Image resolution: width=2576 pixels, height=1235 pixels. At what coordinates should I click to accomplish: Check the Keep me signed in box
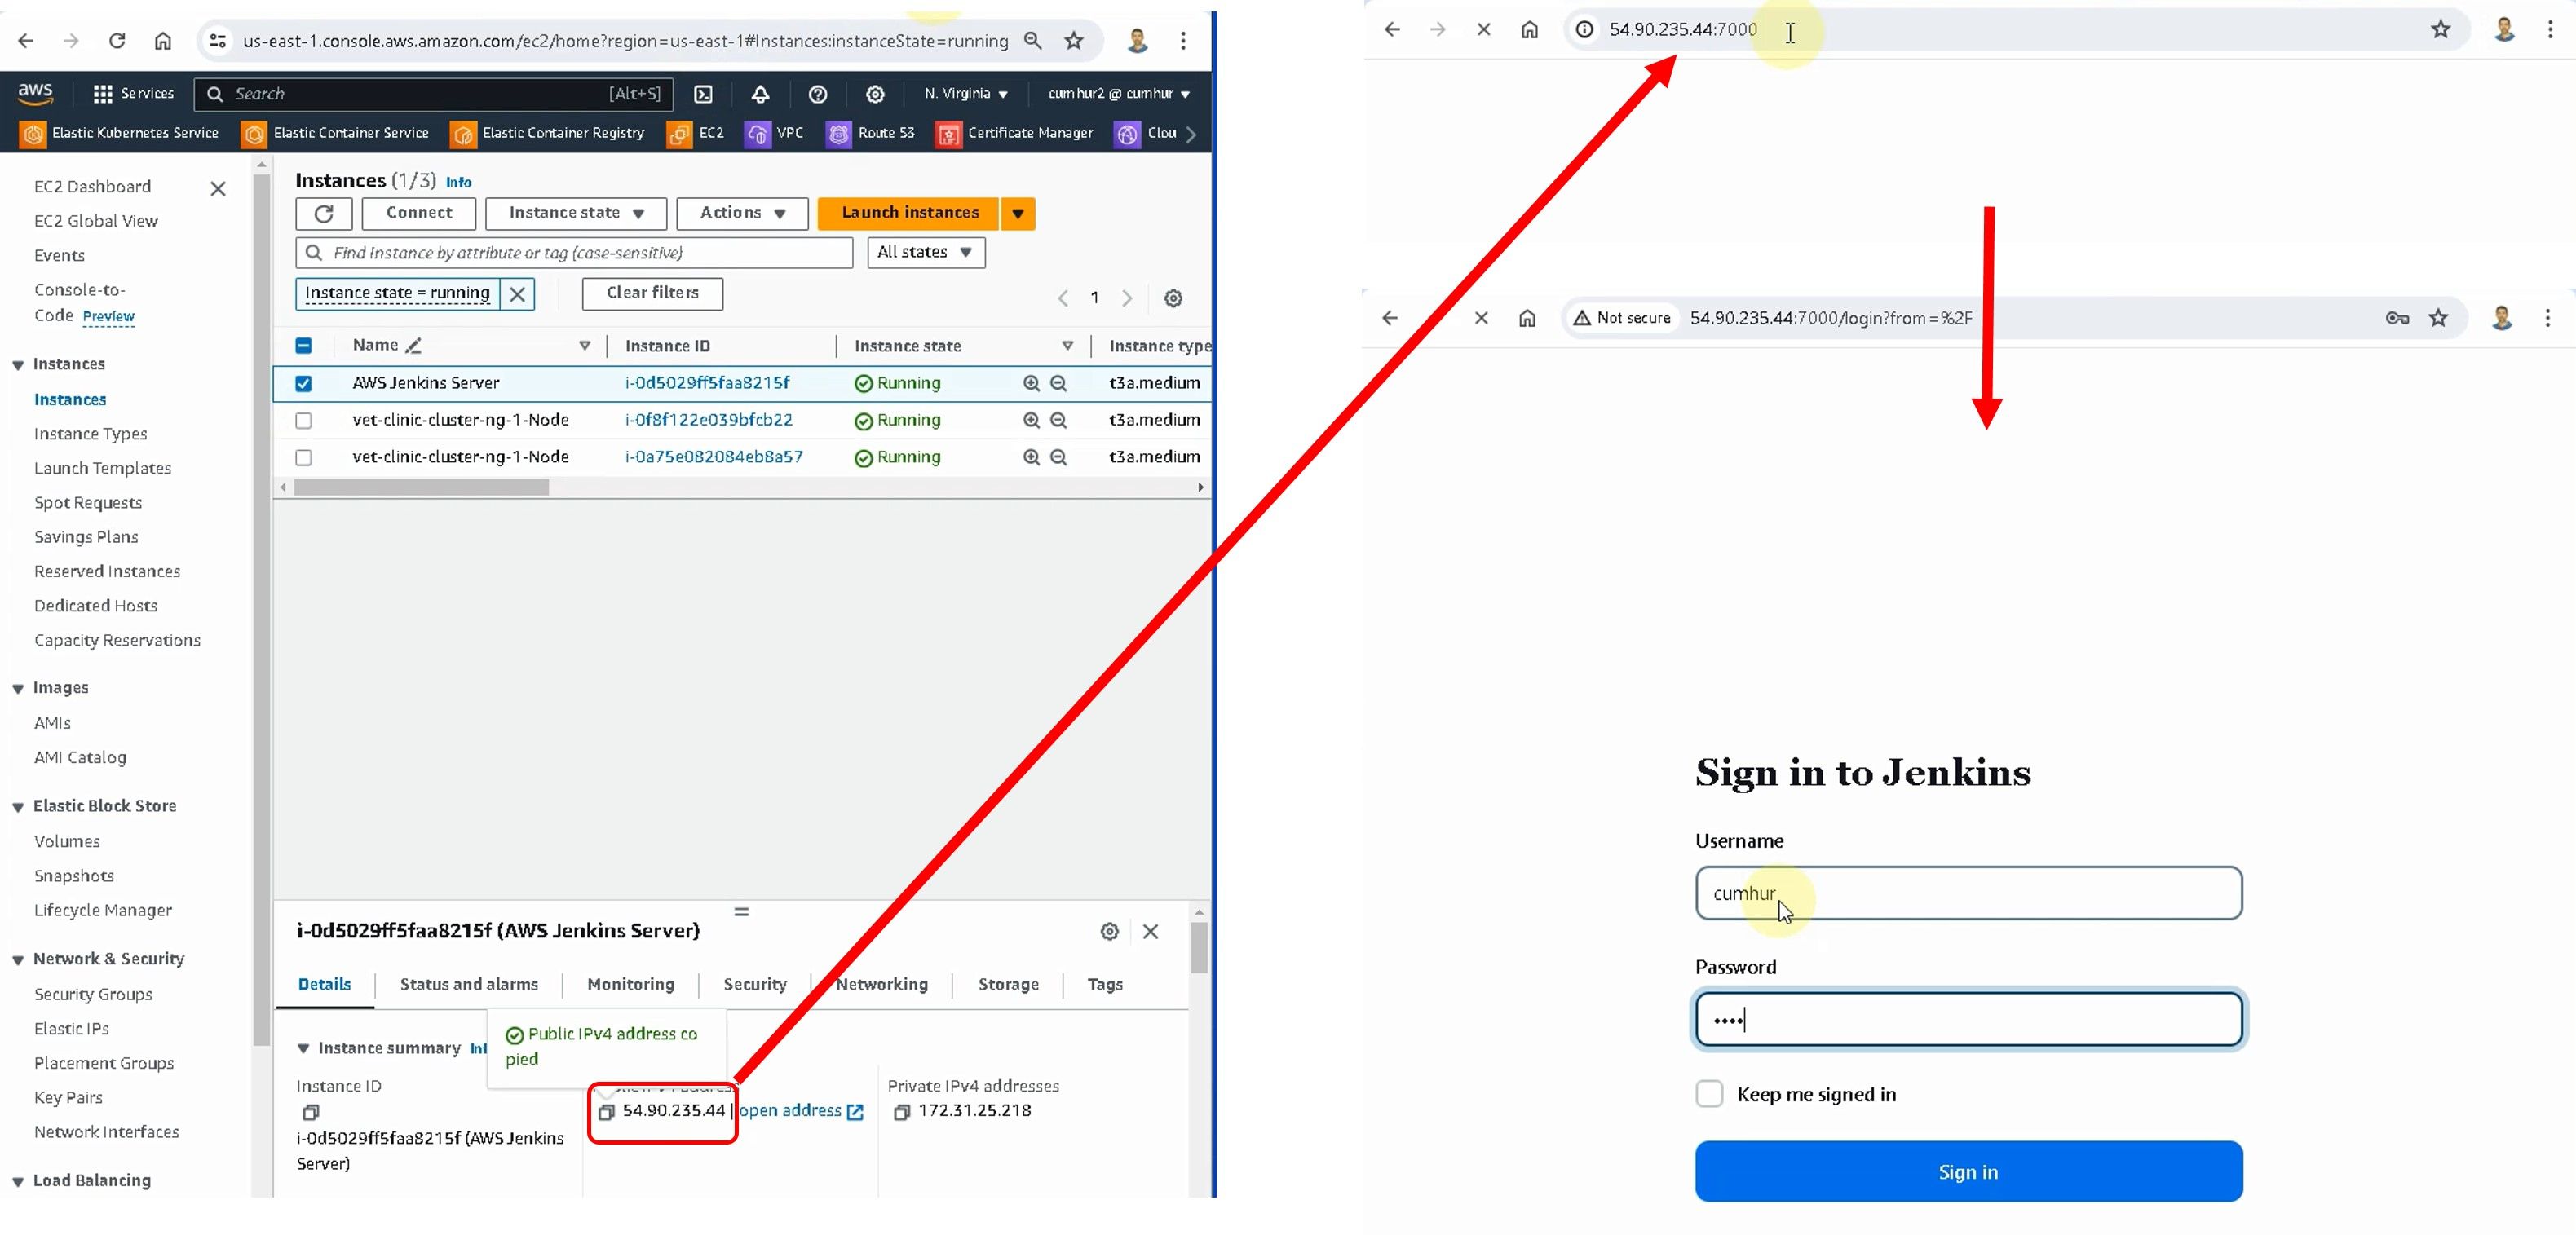[x=1709, y=1093]
